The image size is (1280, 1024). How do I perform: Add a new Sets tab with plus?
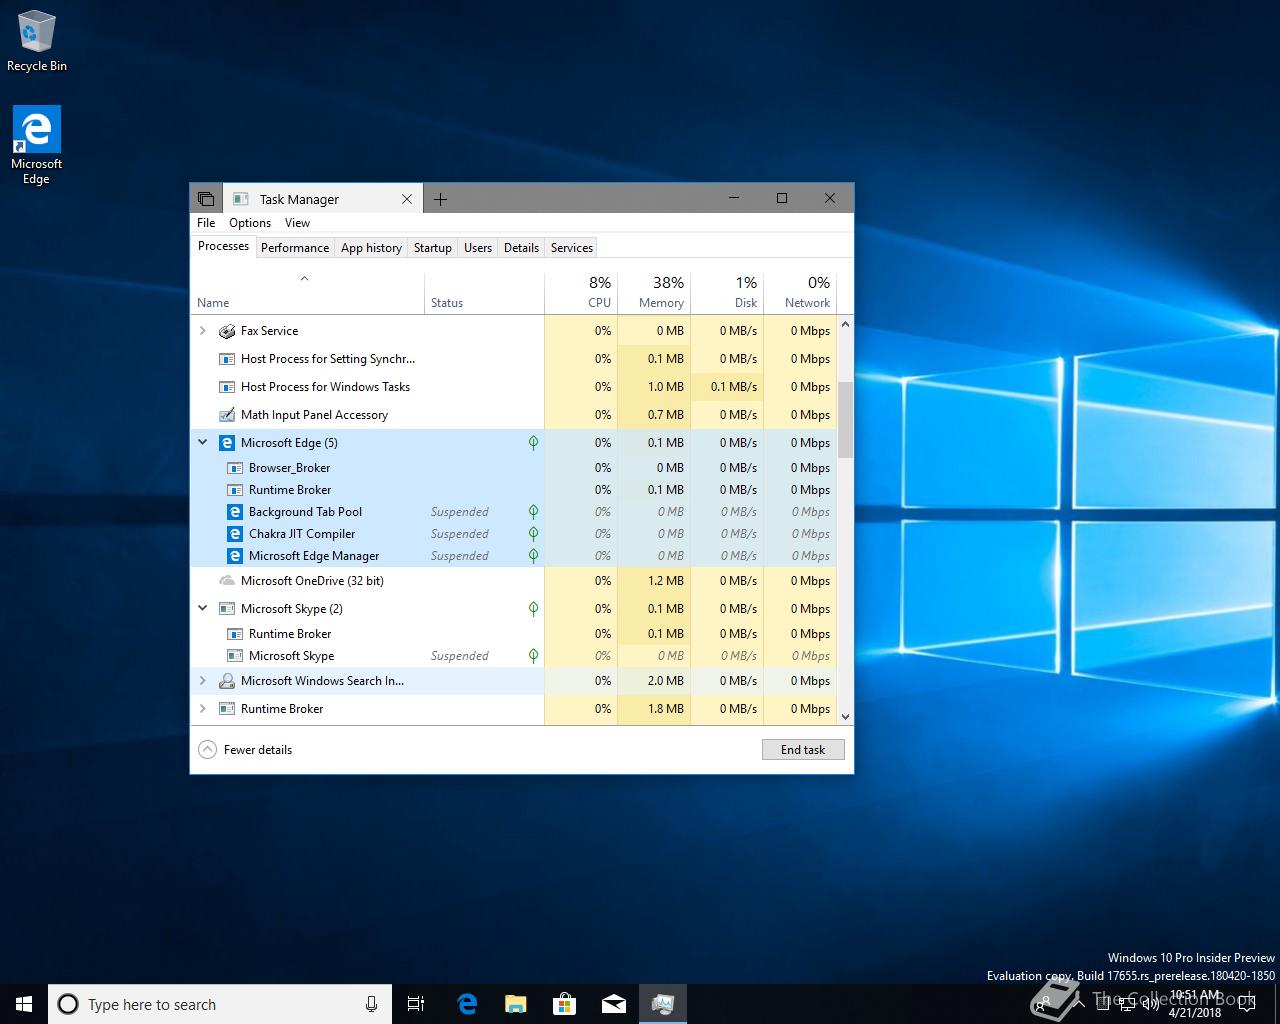click(440, 199)
